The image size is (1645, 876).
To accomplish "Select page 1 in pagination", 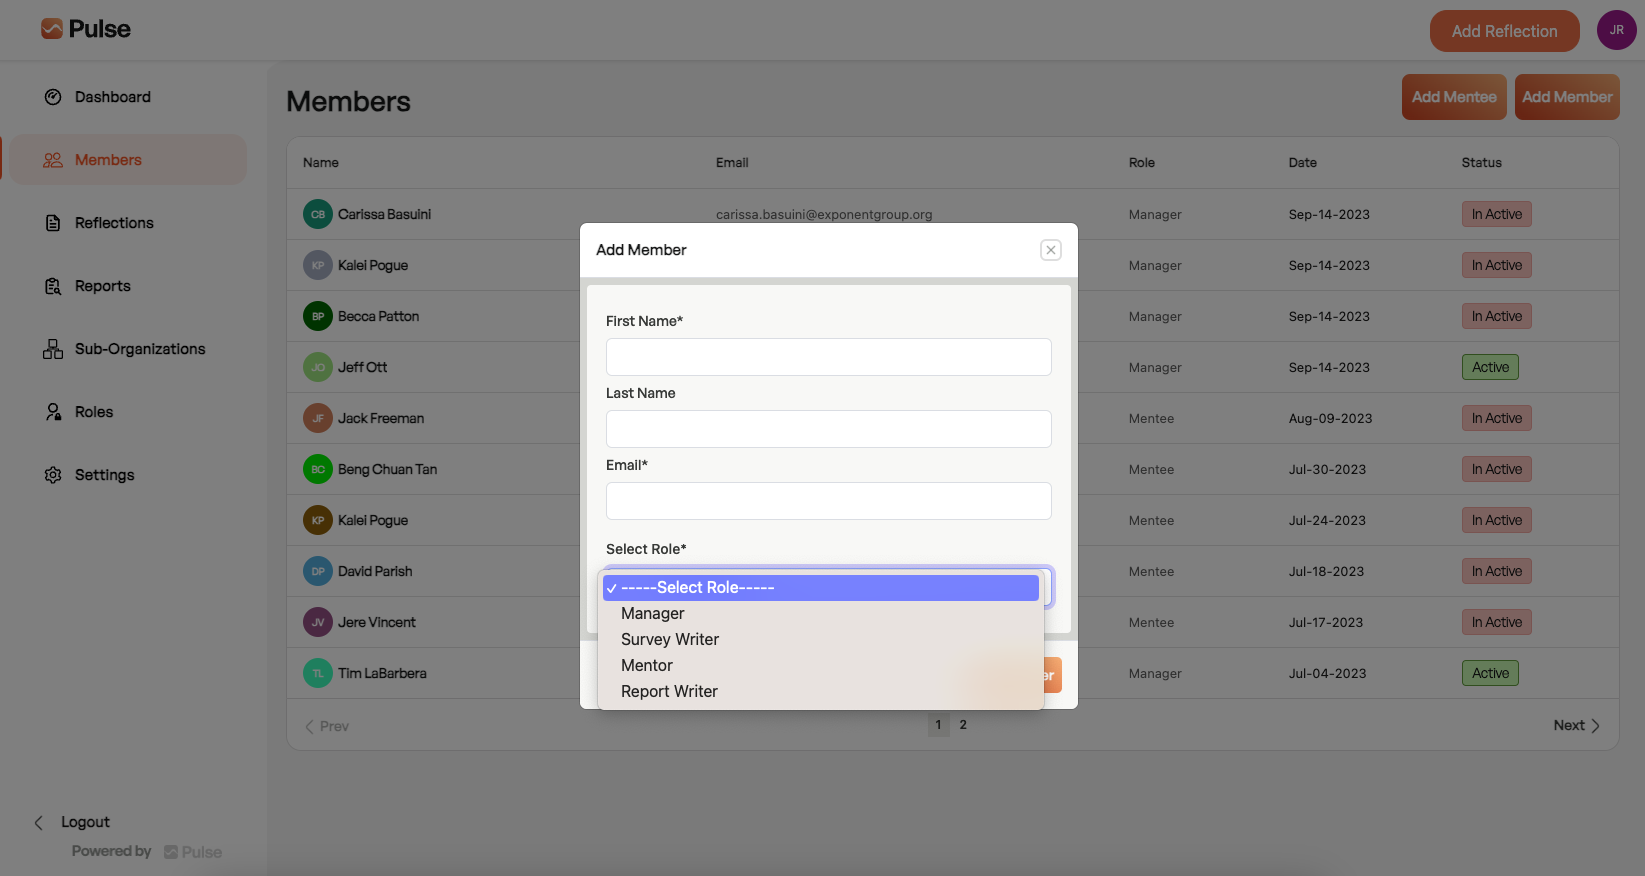I will click(x=938, y=725).
